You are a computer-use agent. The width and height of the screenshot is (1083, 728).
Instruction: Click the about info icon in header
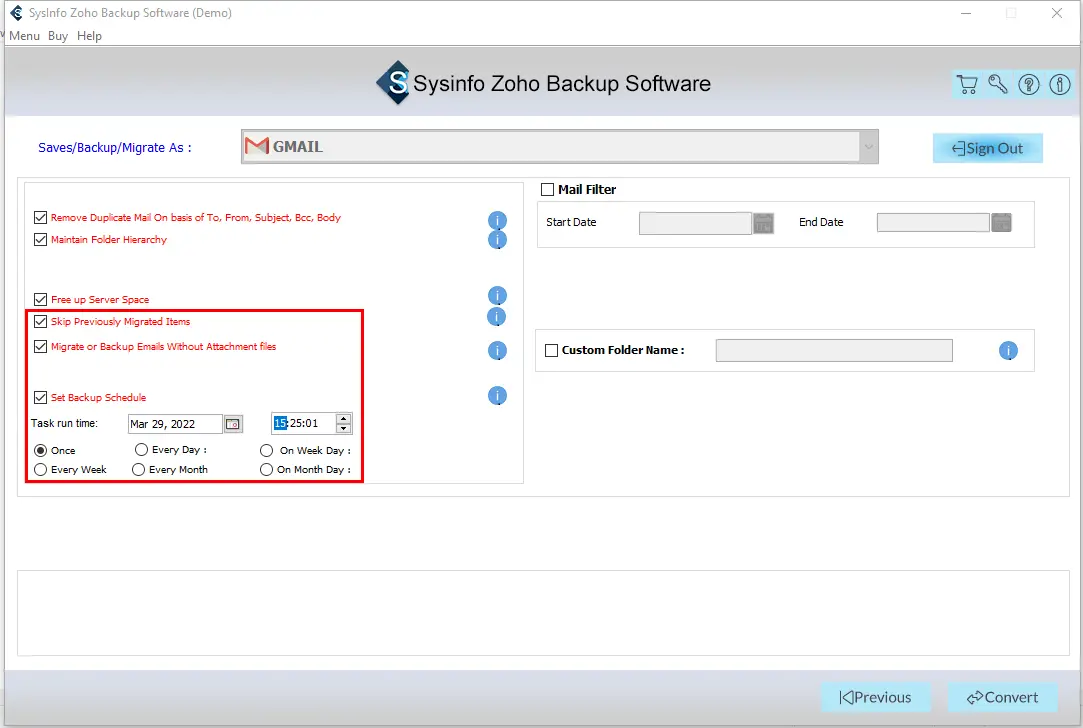coord(1060,84)
